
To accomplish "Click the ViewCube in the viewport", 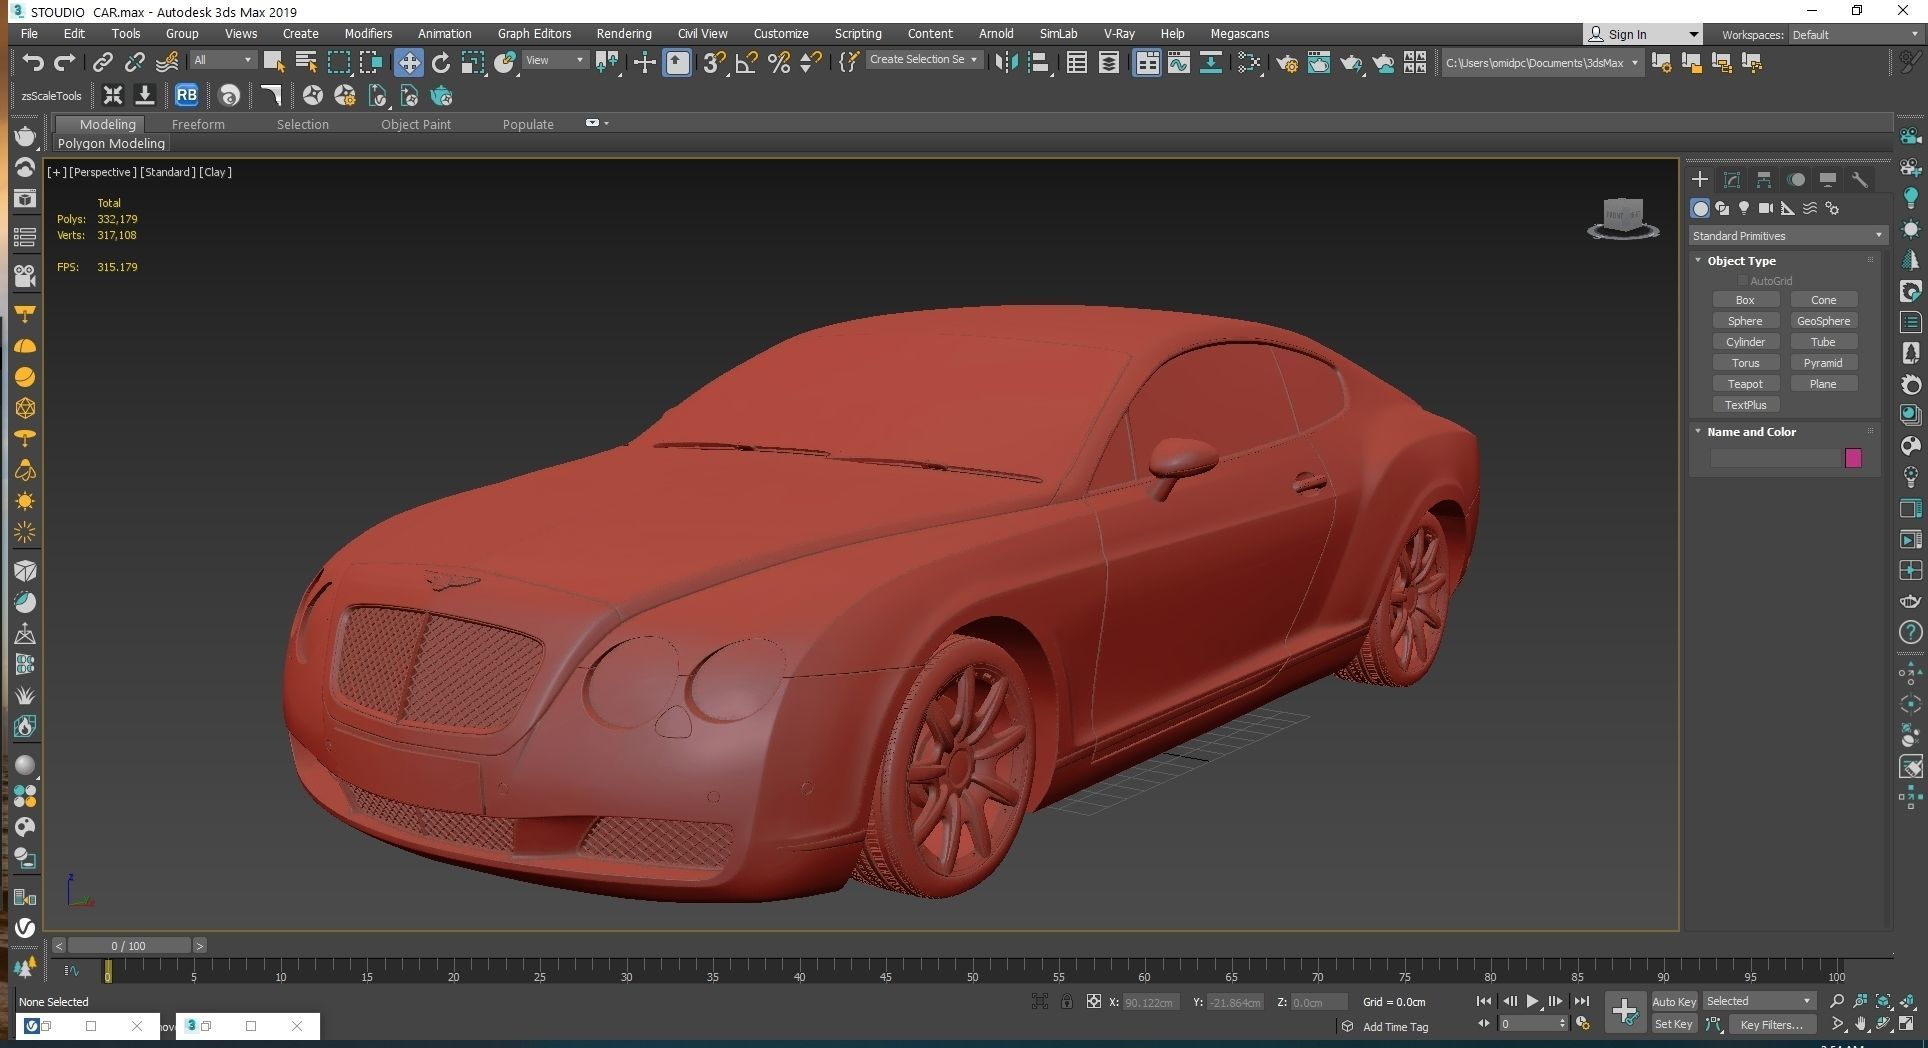I will pyautogui.click(x=1623, y=217).
